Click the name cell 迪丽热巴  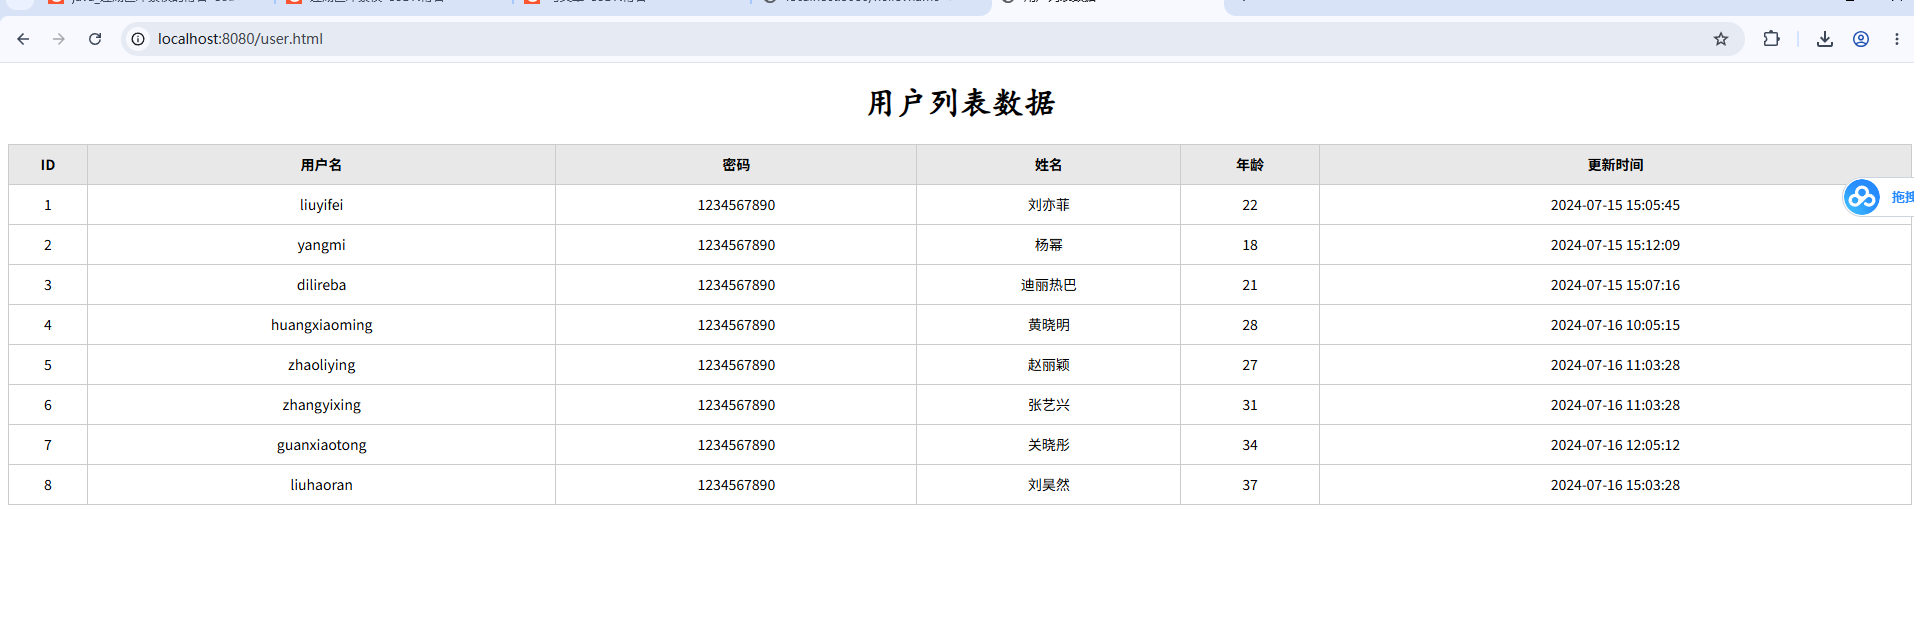[x=1048, y=285]
